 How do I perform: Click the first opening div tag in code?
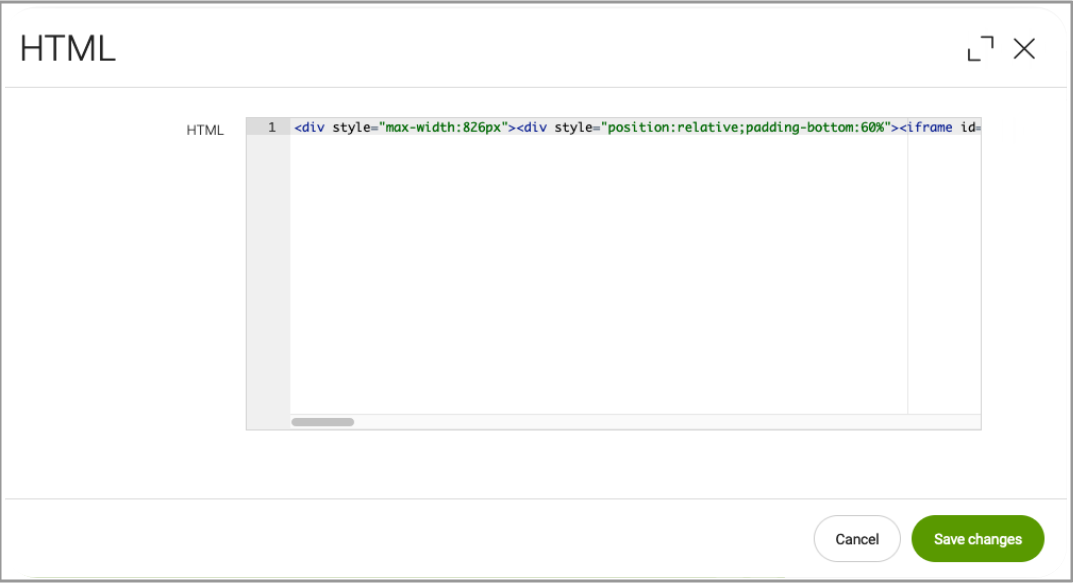click(x=310, y=128)
